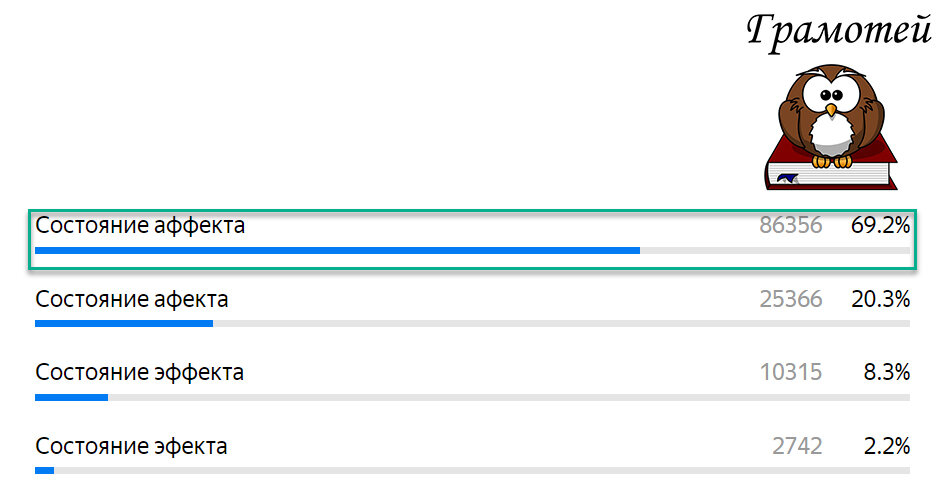Click the 8.3% percentage label
Screen dimensions: 950x501
coord(886,373)
